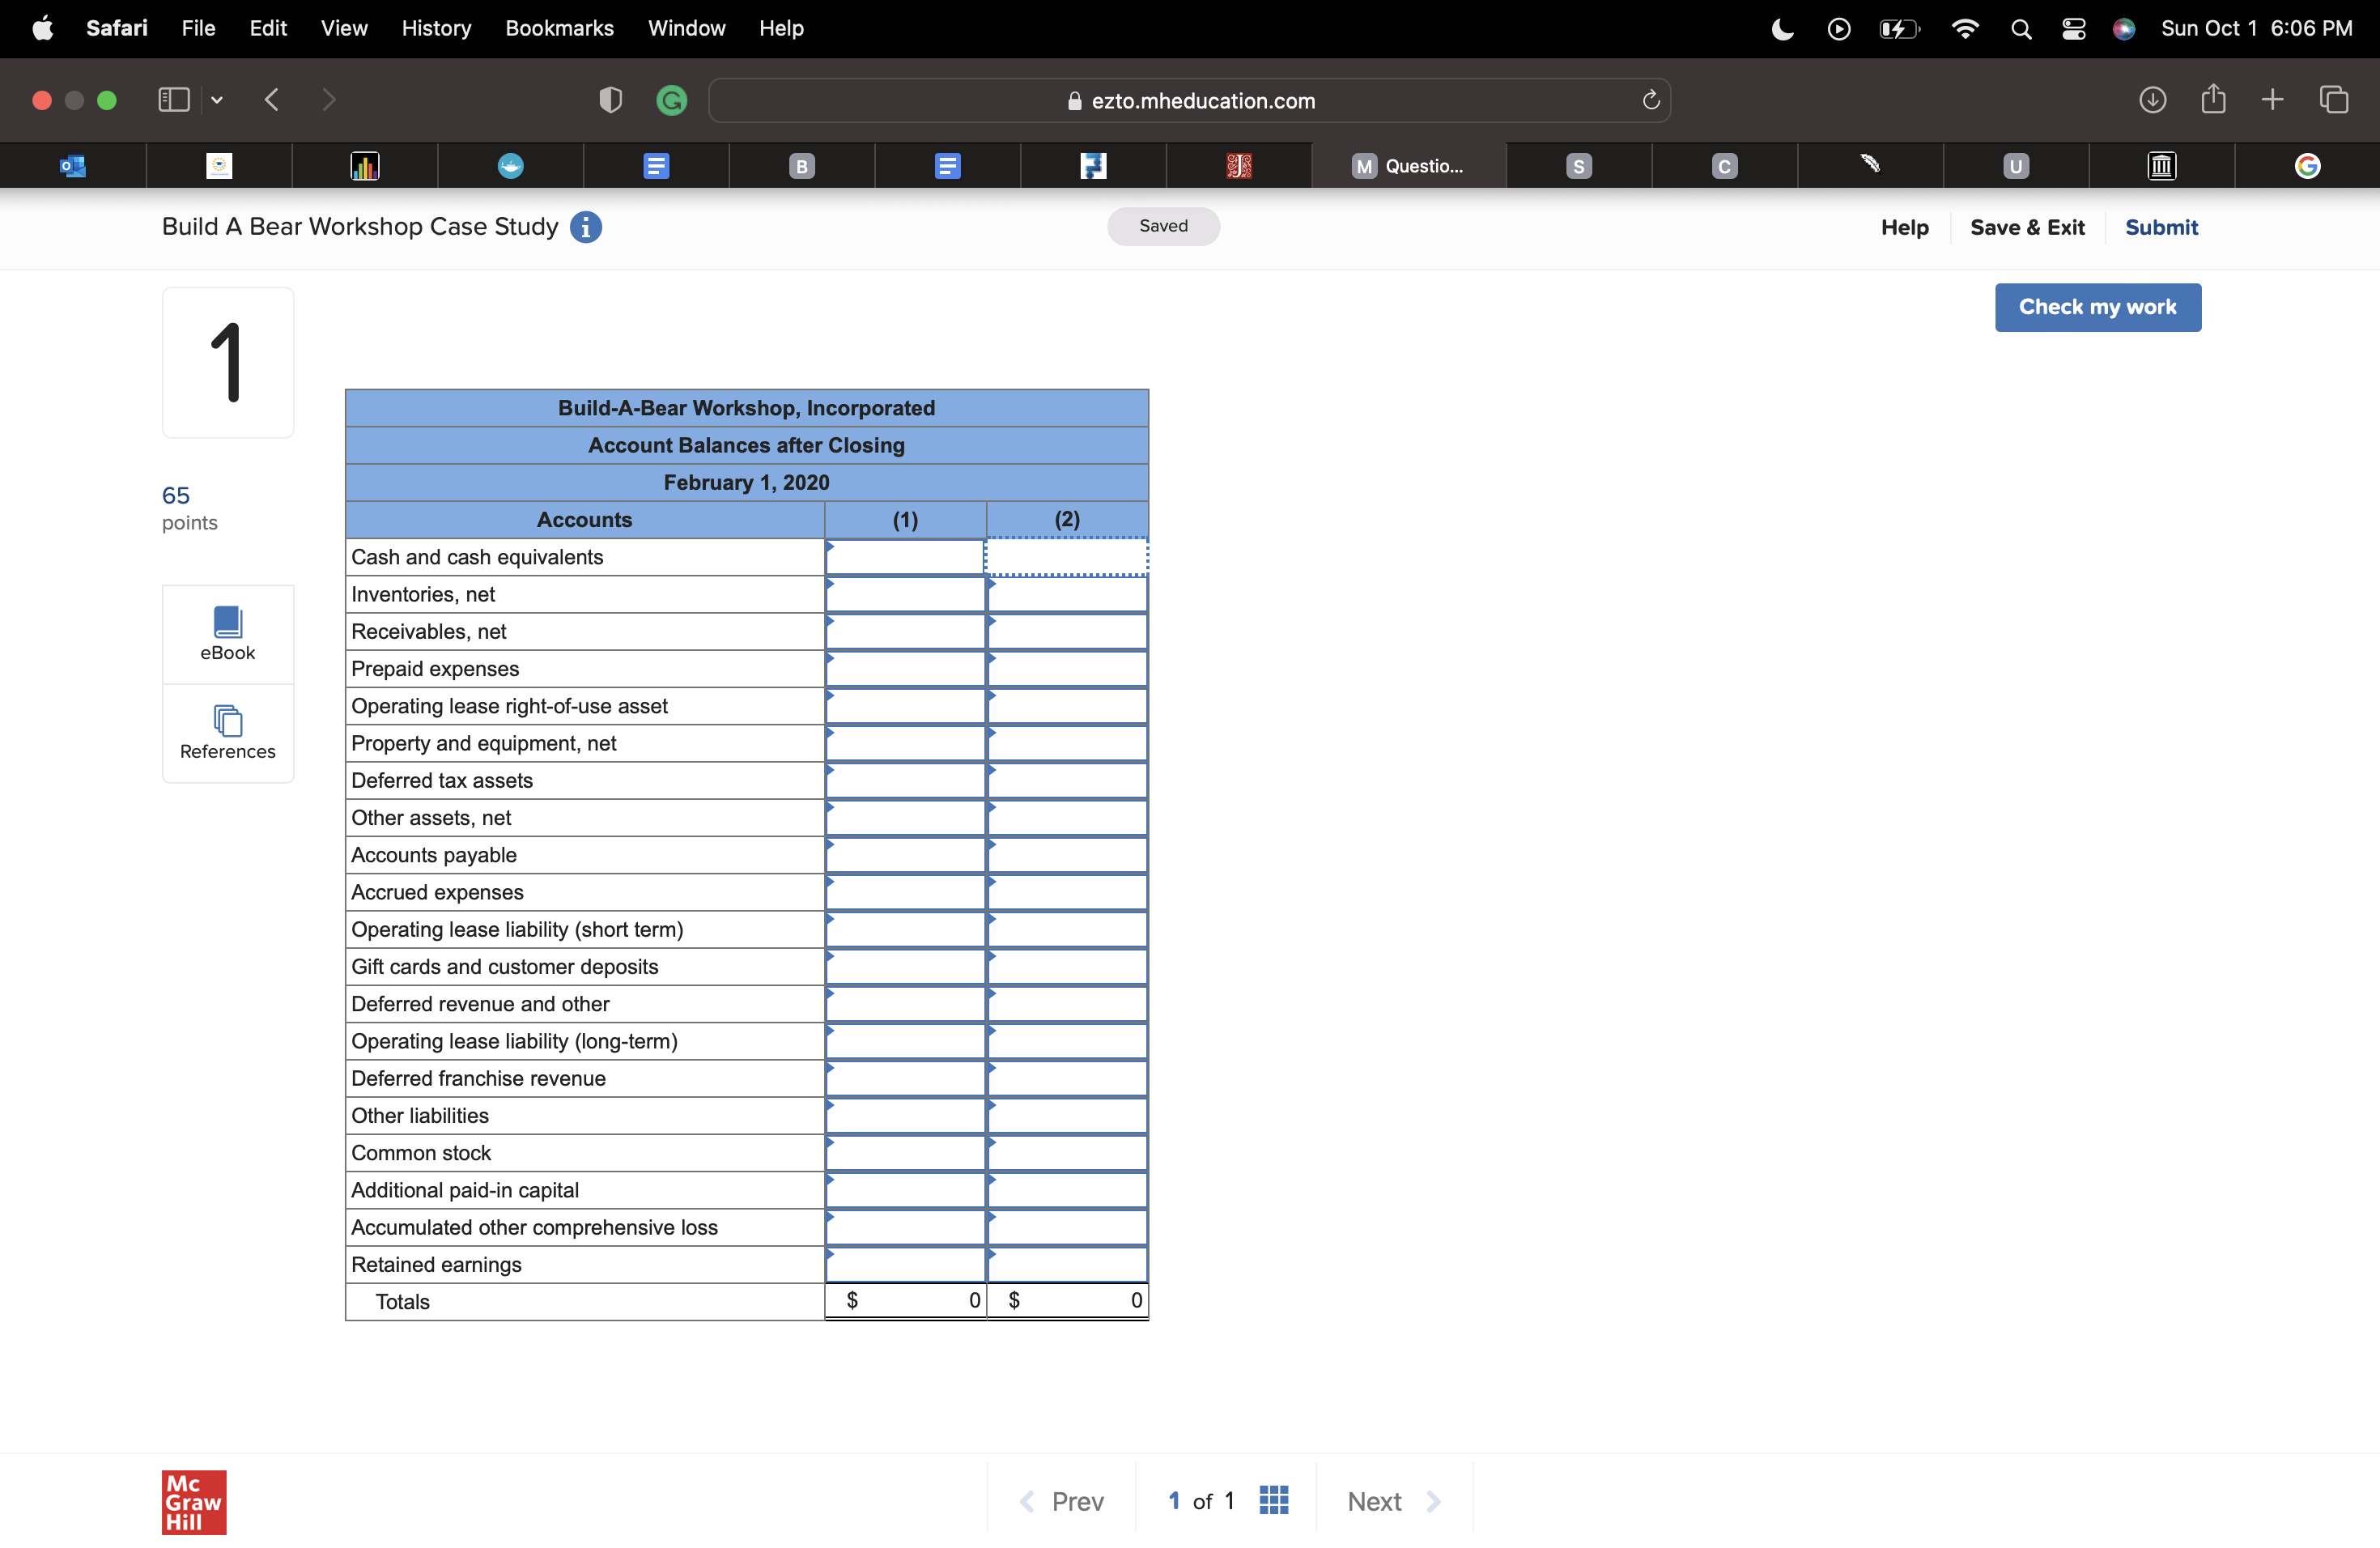Click the Grammarly extension icon
The width and height of the screenshot is (2380, 1548).
(672, 100)
